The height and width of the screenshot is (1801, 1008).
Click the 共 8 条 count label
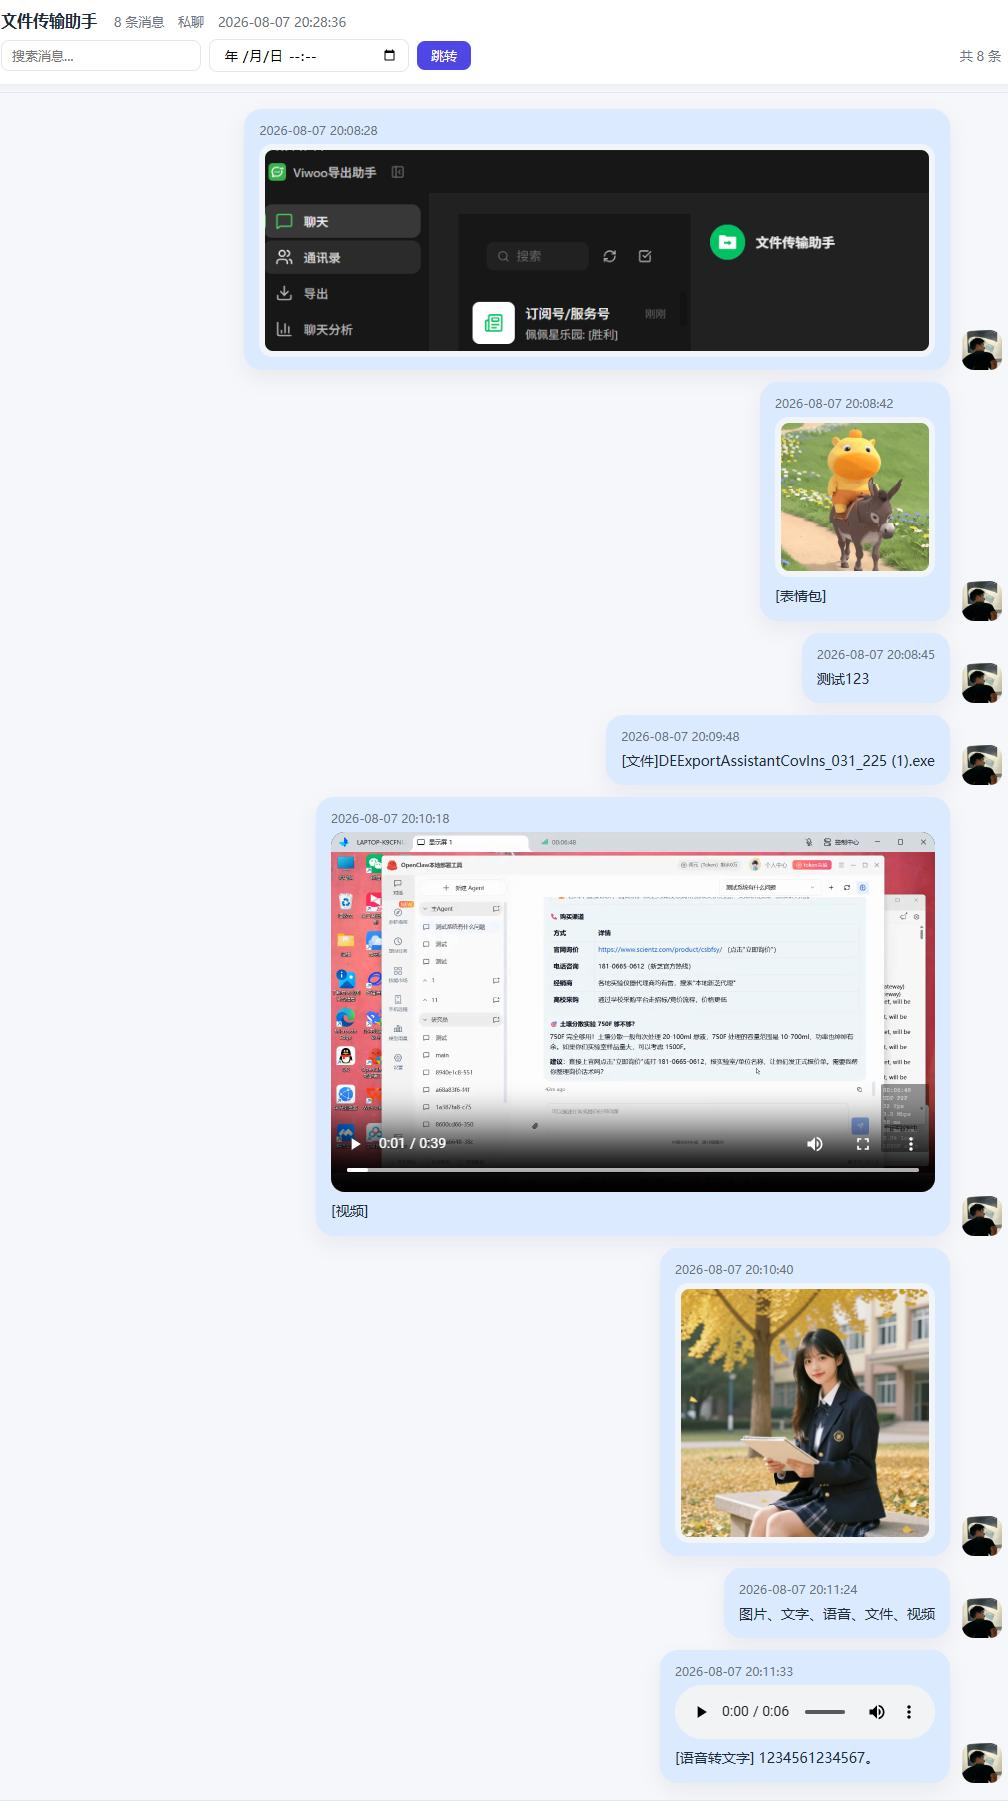[x=980, y=56]
